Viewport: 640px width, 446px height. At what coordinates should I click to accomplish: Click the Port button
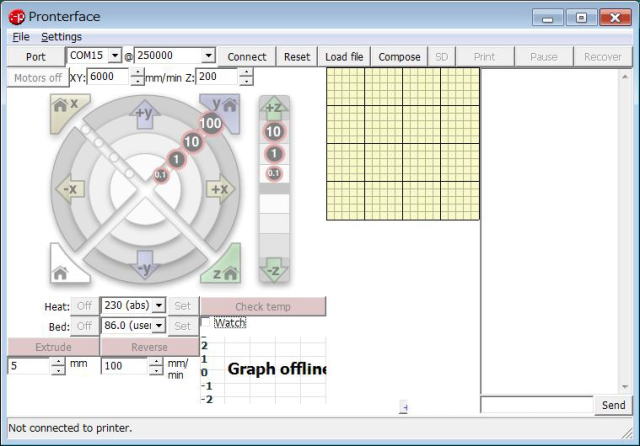point(36,57)
